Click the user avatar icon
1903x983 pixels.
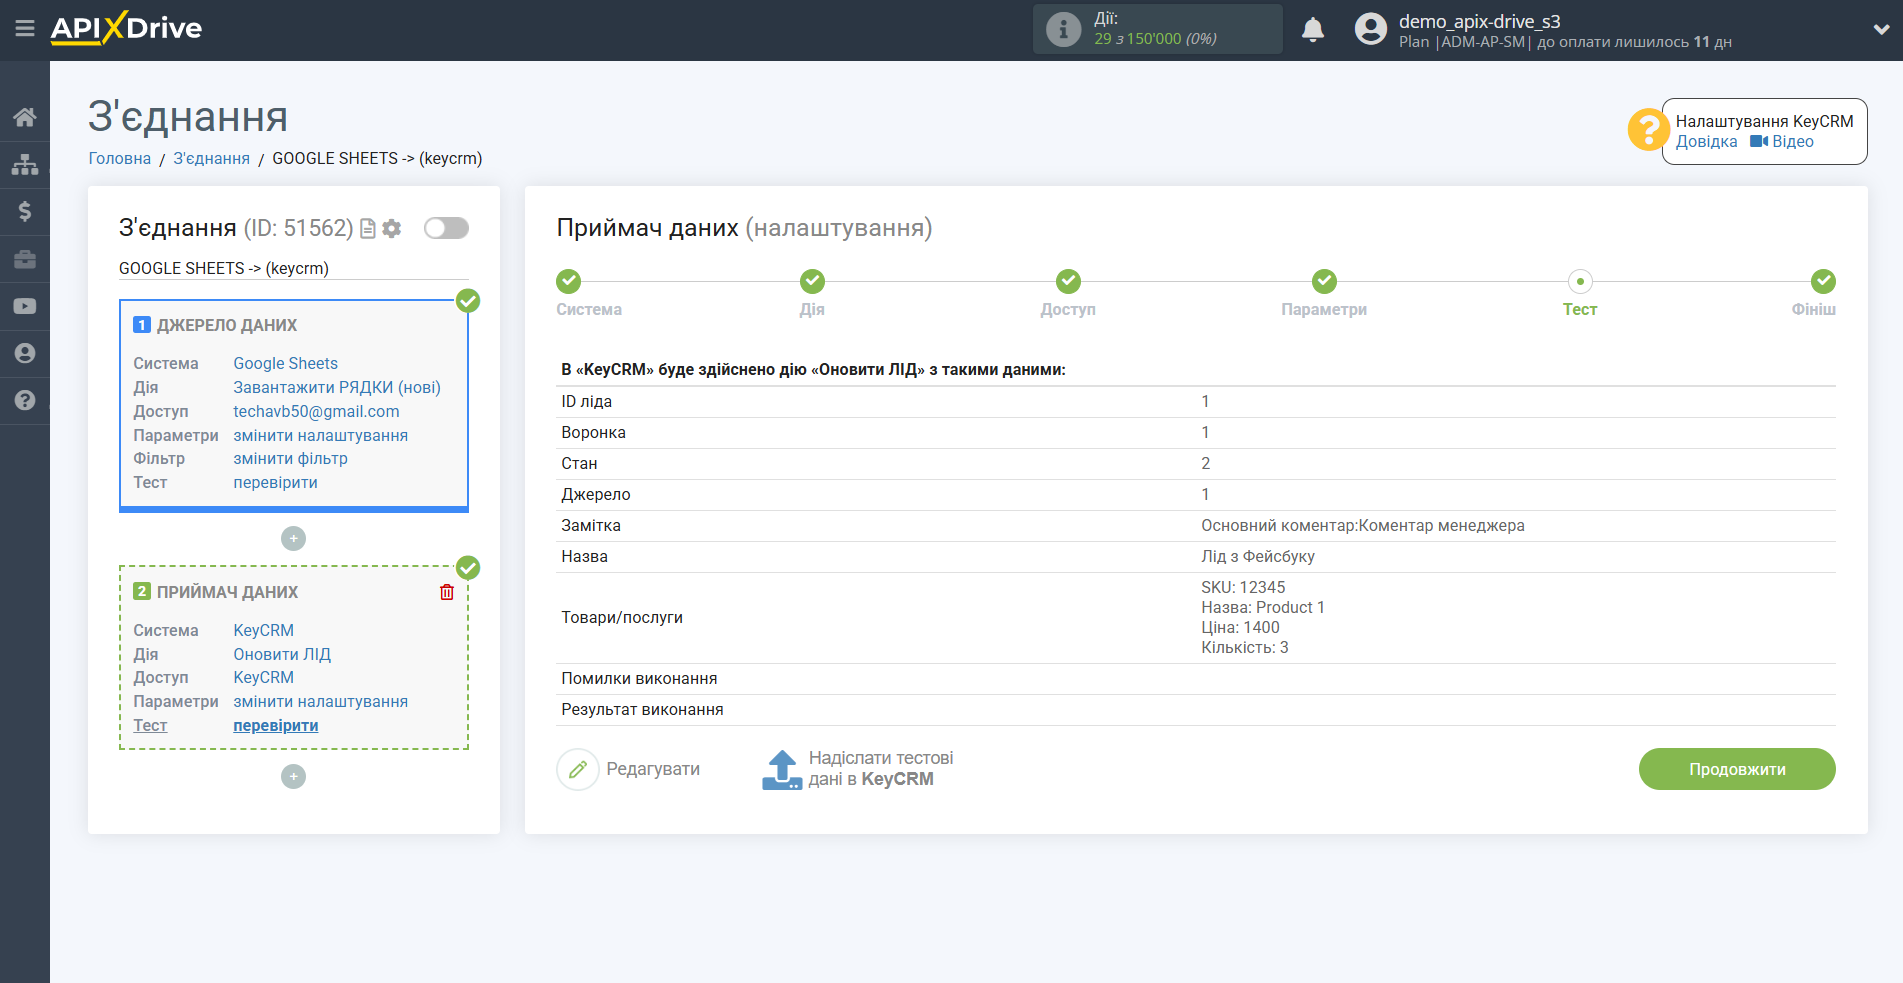[1371, 29]
